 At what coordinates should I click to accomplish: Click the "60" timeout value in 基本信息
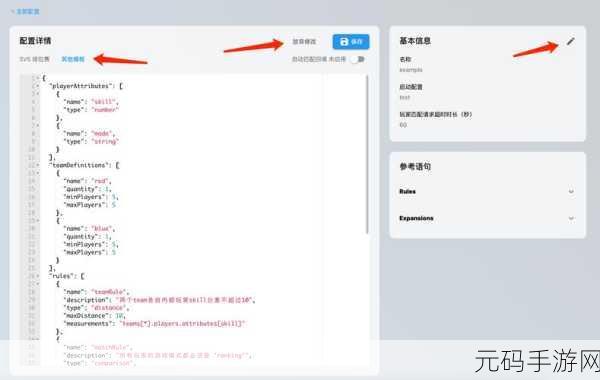403,125
